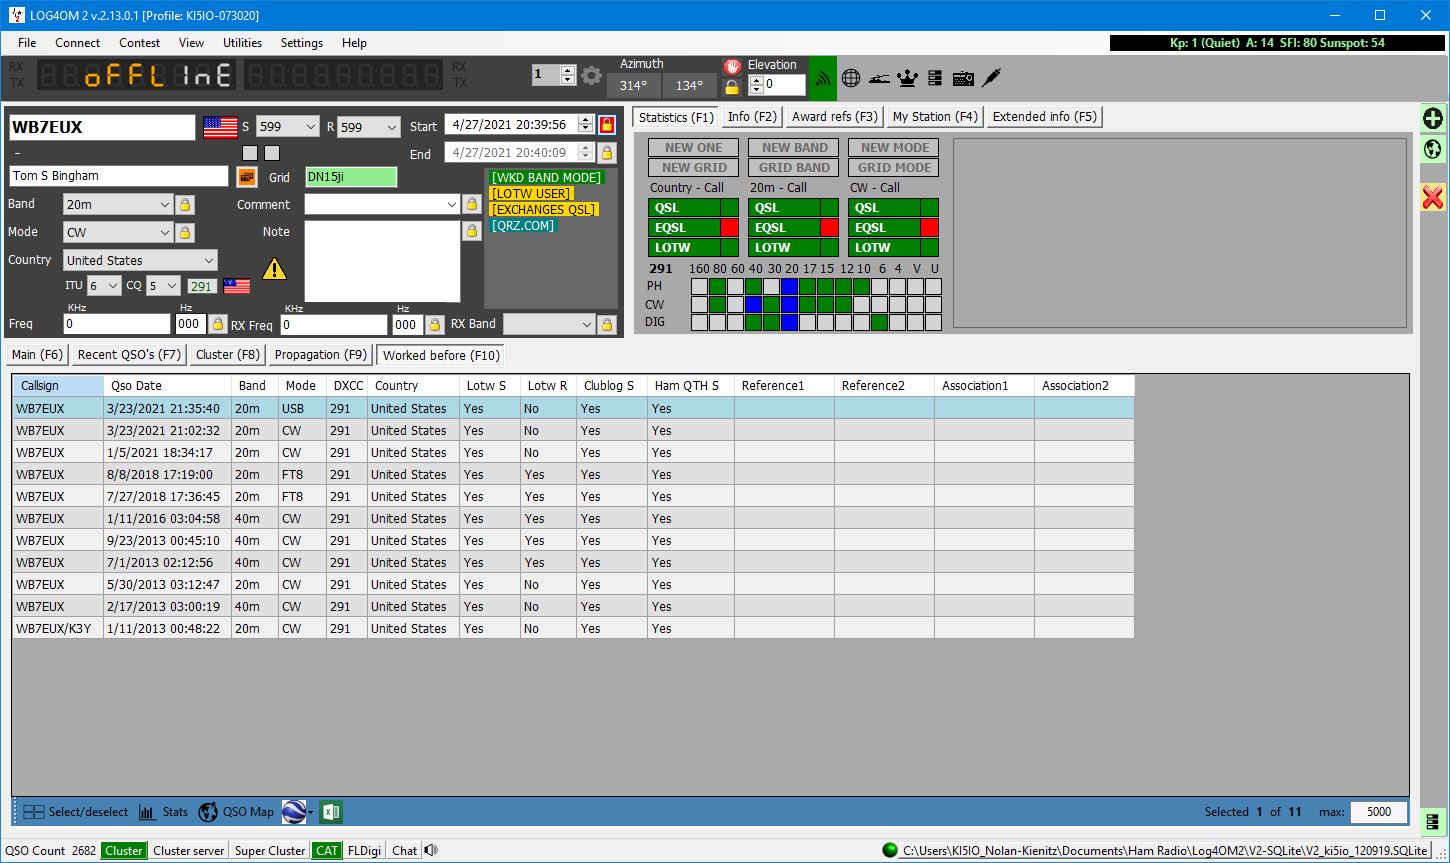Click the green globe icon on right sidebar
This screenshot has width=1450, height=863.
tap(1433, 149)
